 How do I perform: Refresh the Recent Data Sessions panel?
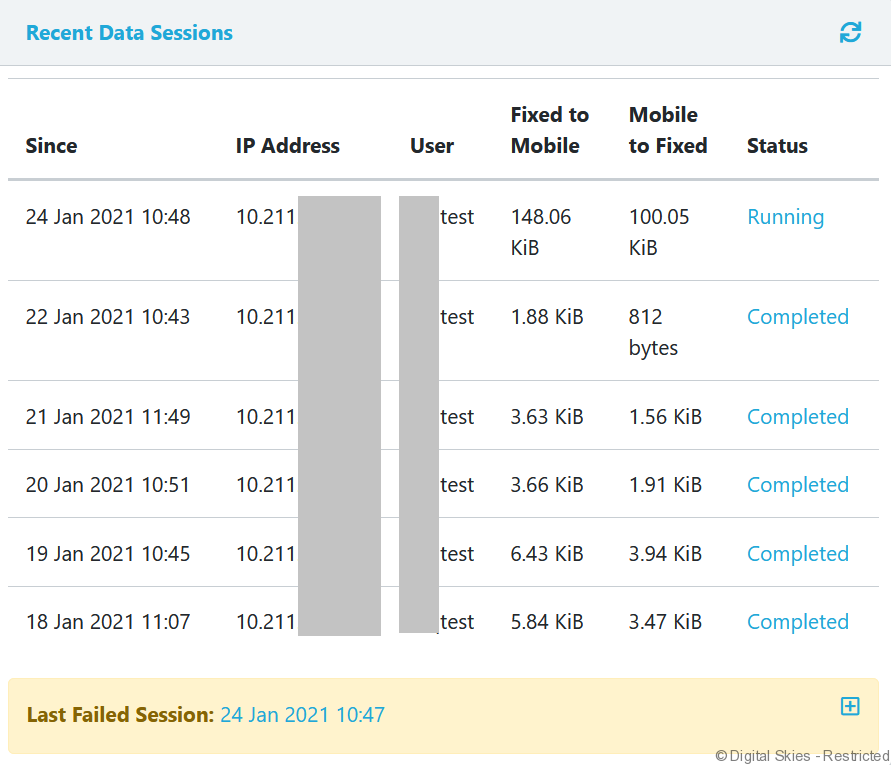850,32
